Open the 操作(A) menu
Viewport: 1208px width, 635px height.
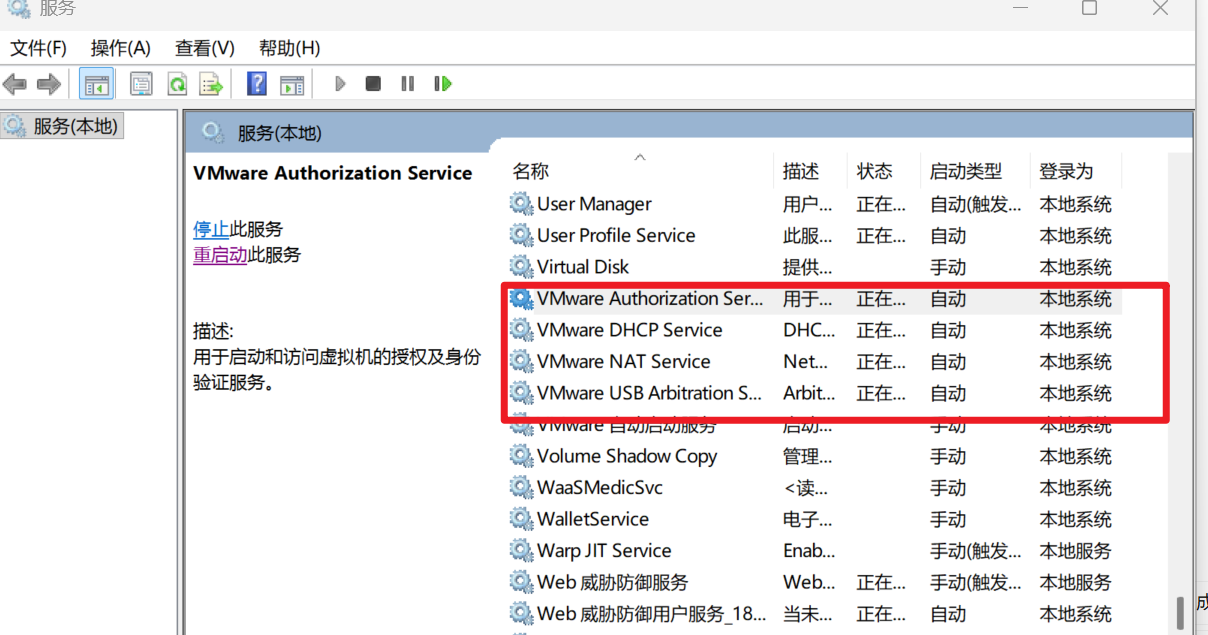(120, 48)
